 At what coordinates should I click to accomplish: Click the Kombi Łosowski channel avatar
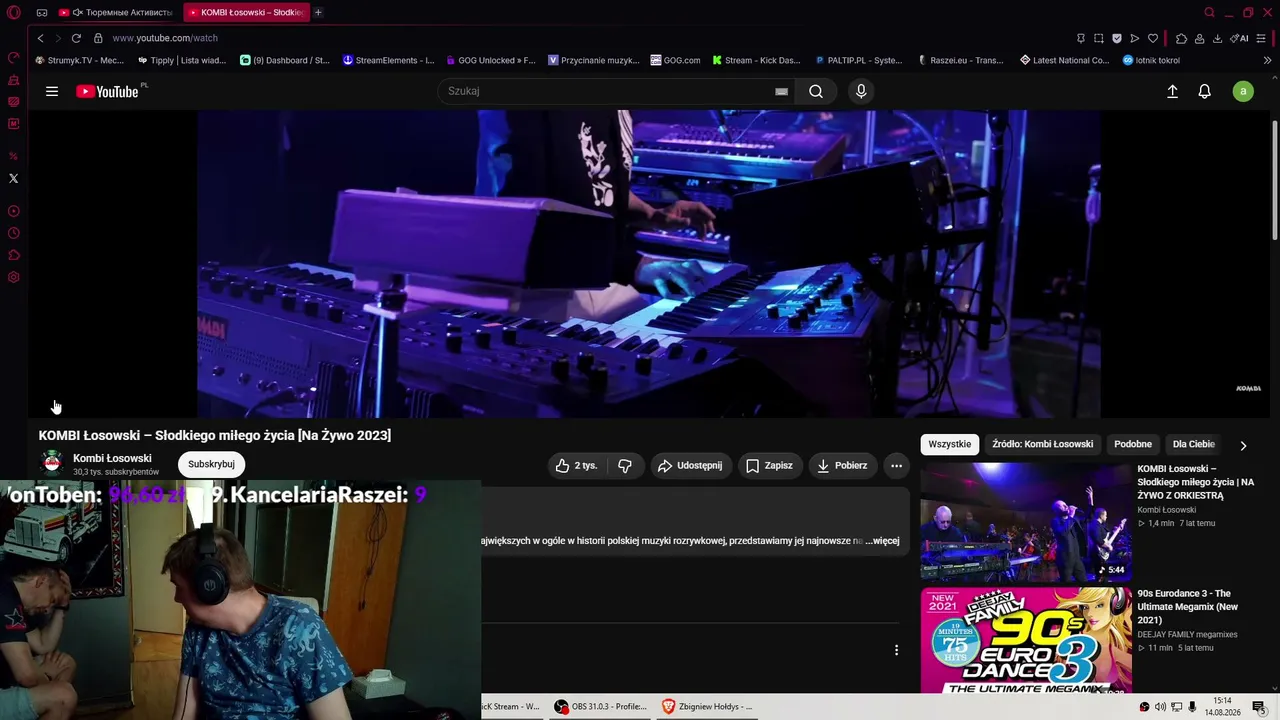coord(52,463)
